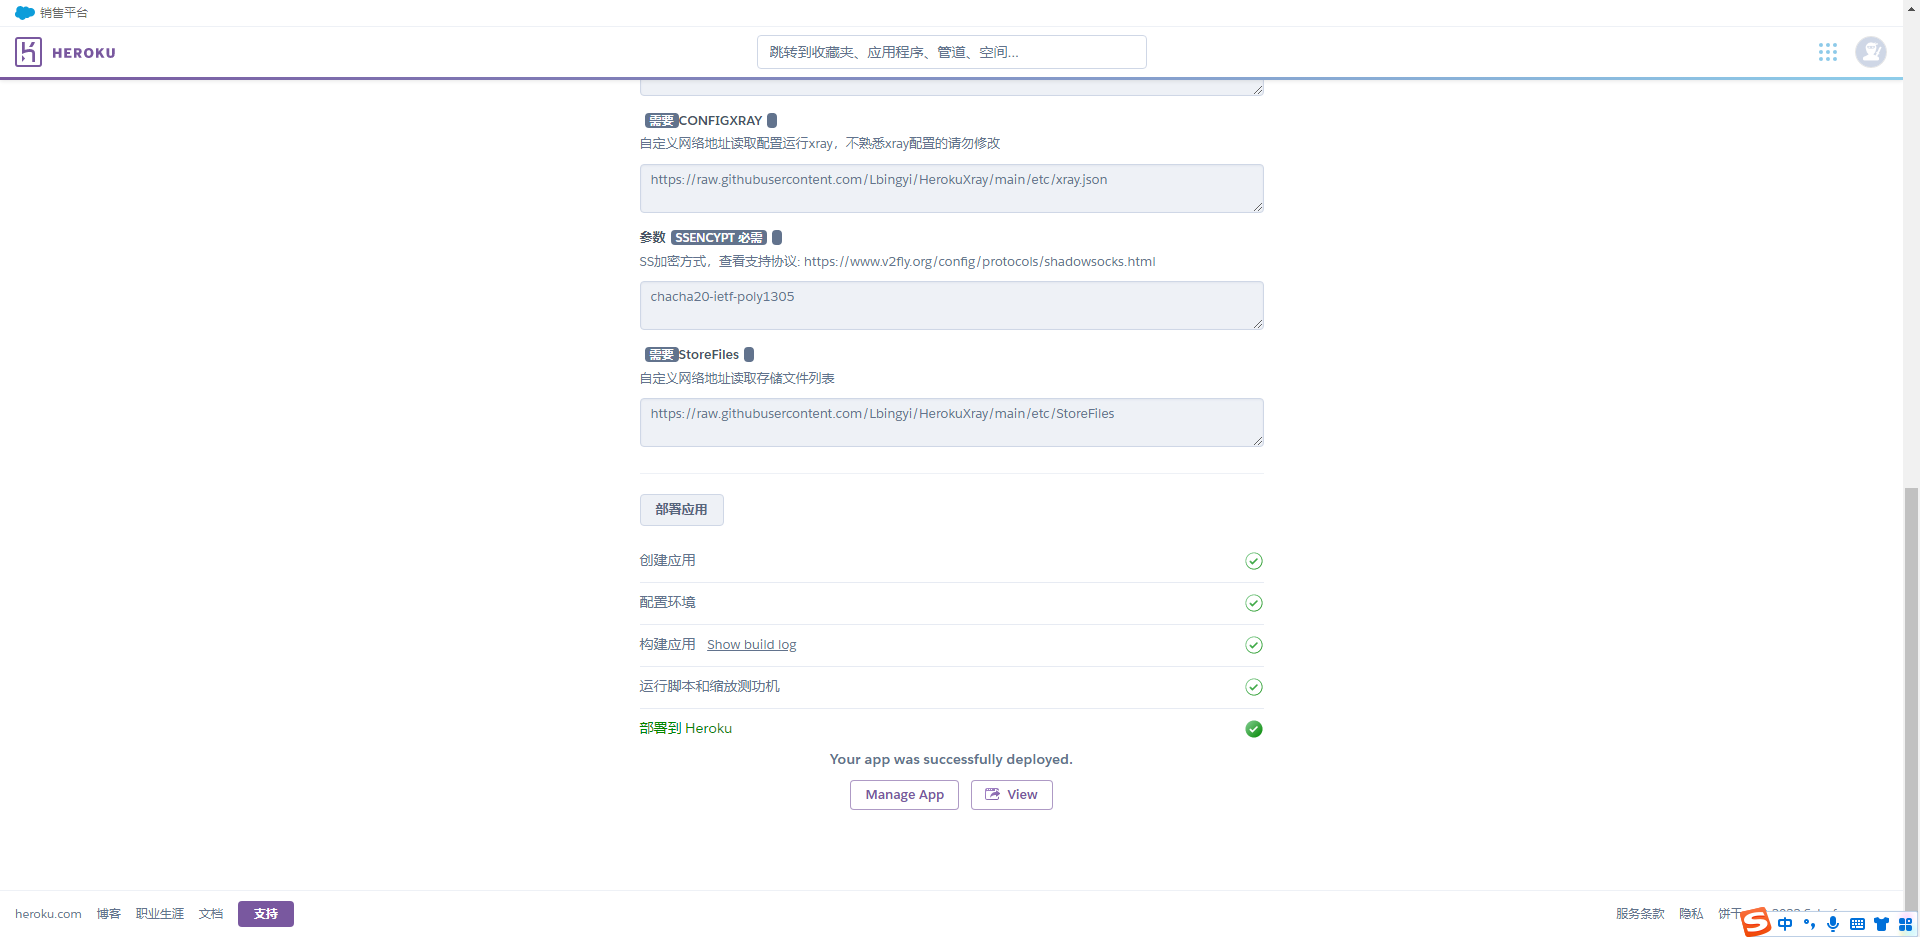Click the 配置环境 success checkmark icon
The height and width of the screenshot is (937, 1920).
(x=1254, y=603)
